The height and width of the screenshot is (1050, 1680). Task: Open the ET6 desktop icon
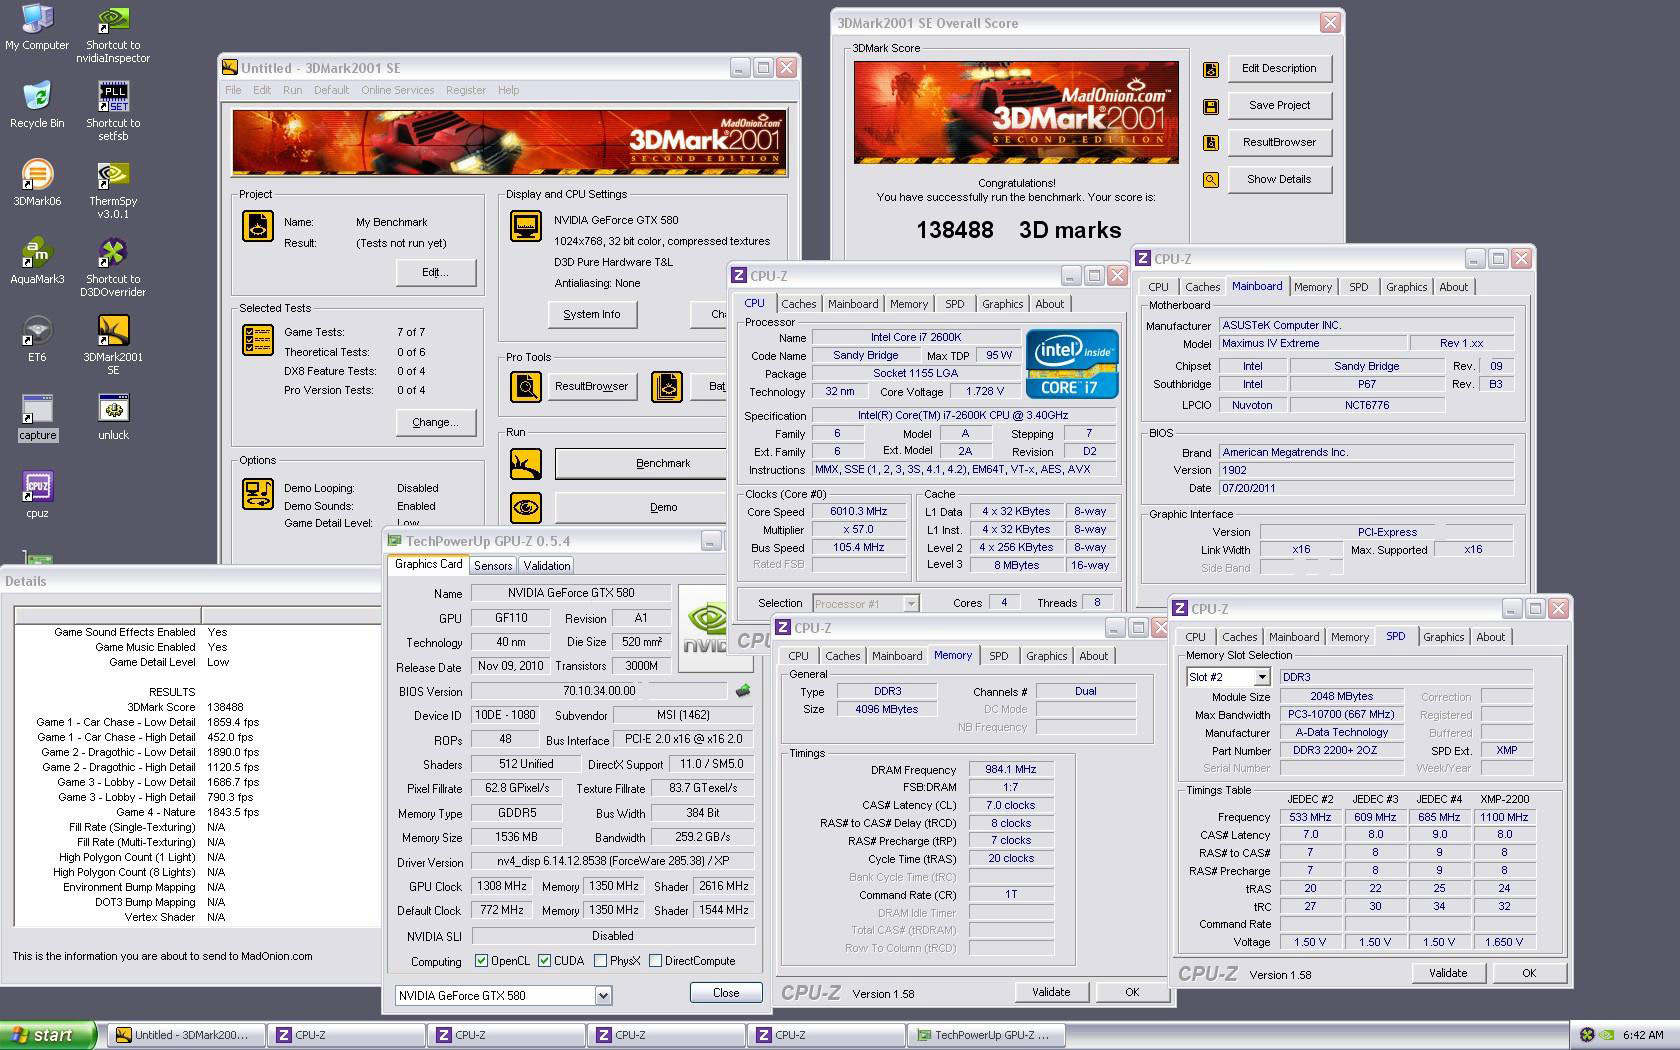click(x=37, y=339)
